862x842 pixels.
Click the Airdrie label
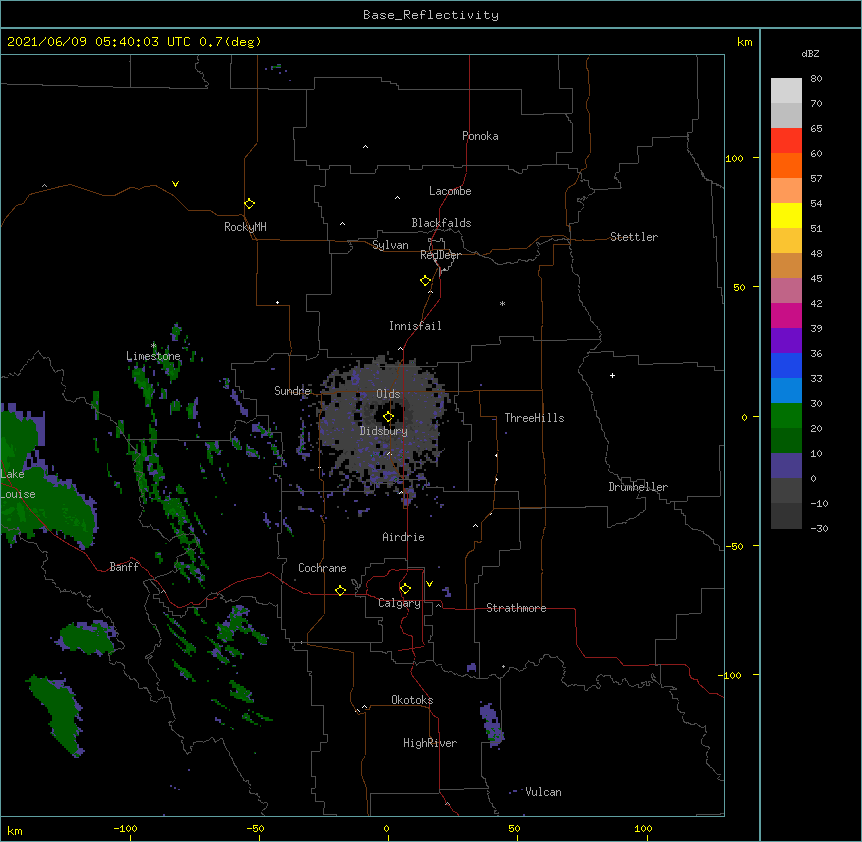pyautogui.click(x=404, y=537)
